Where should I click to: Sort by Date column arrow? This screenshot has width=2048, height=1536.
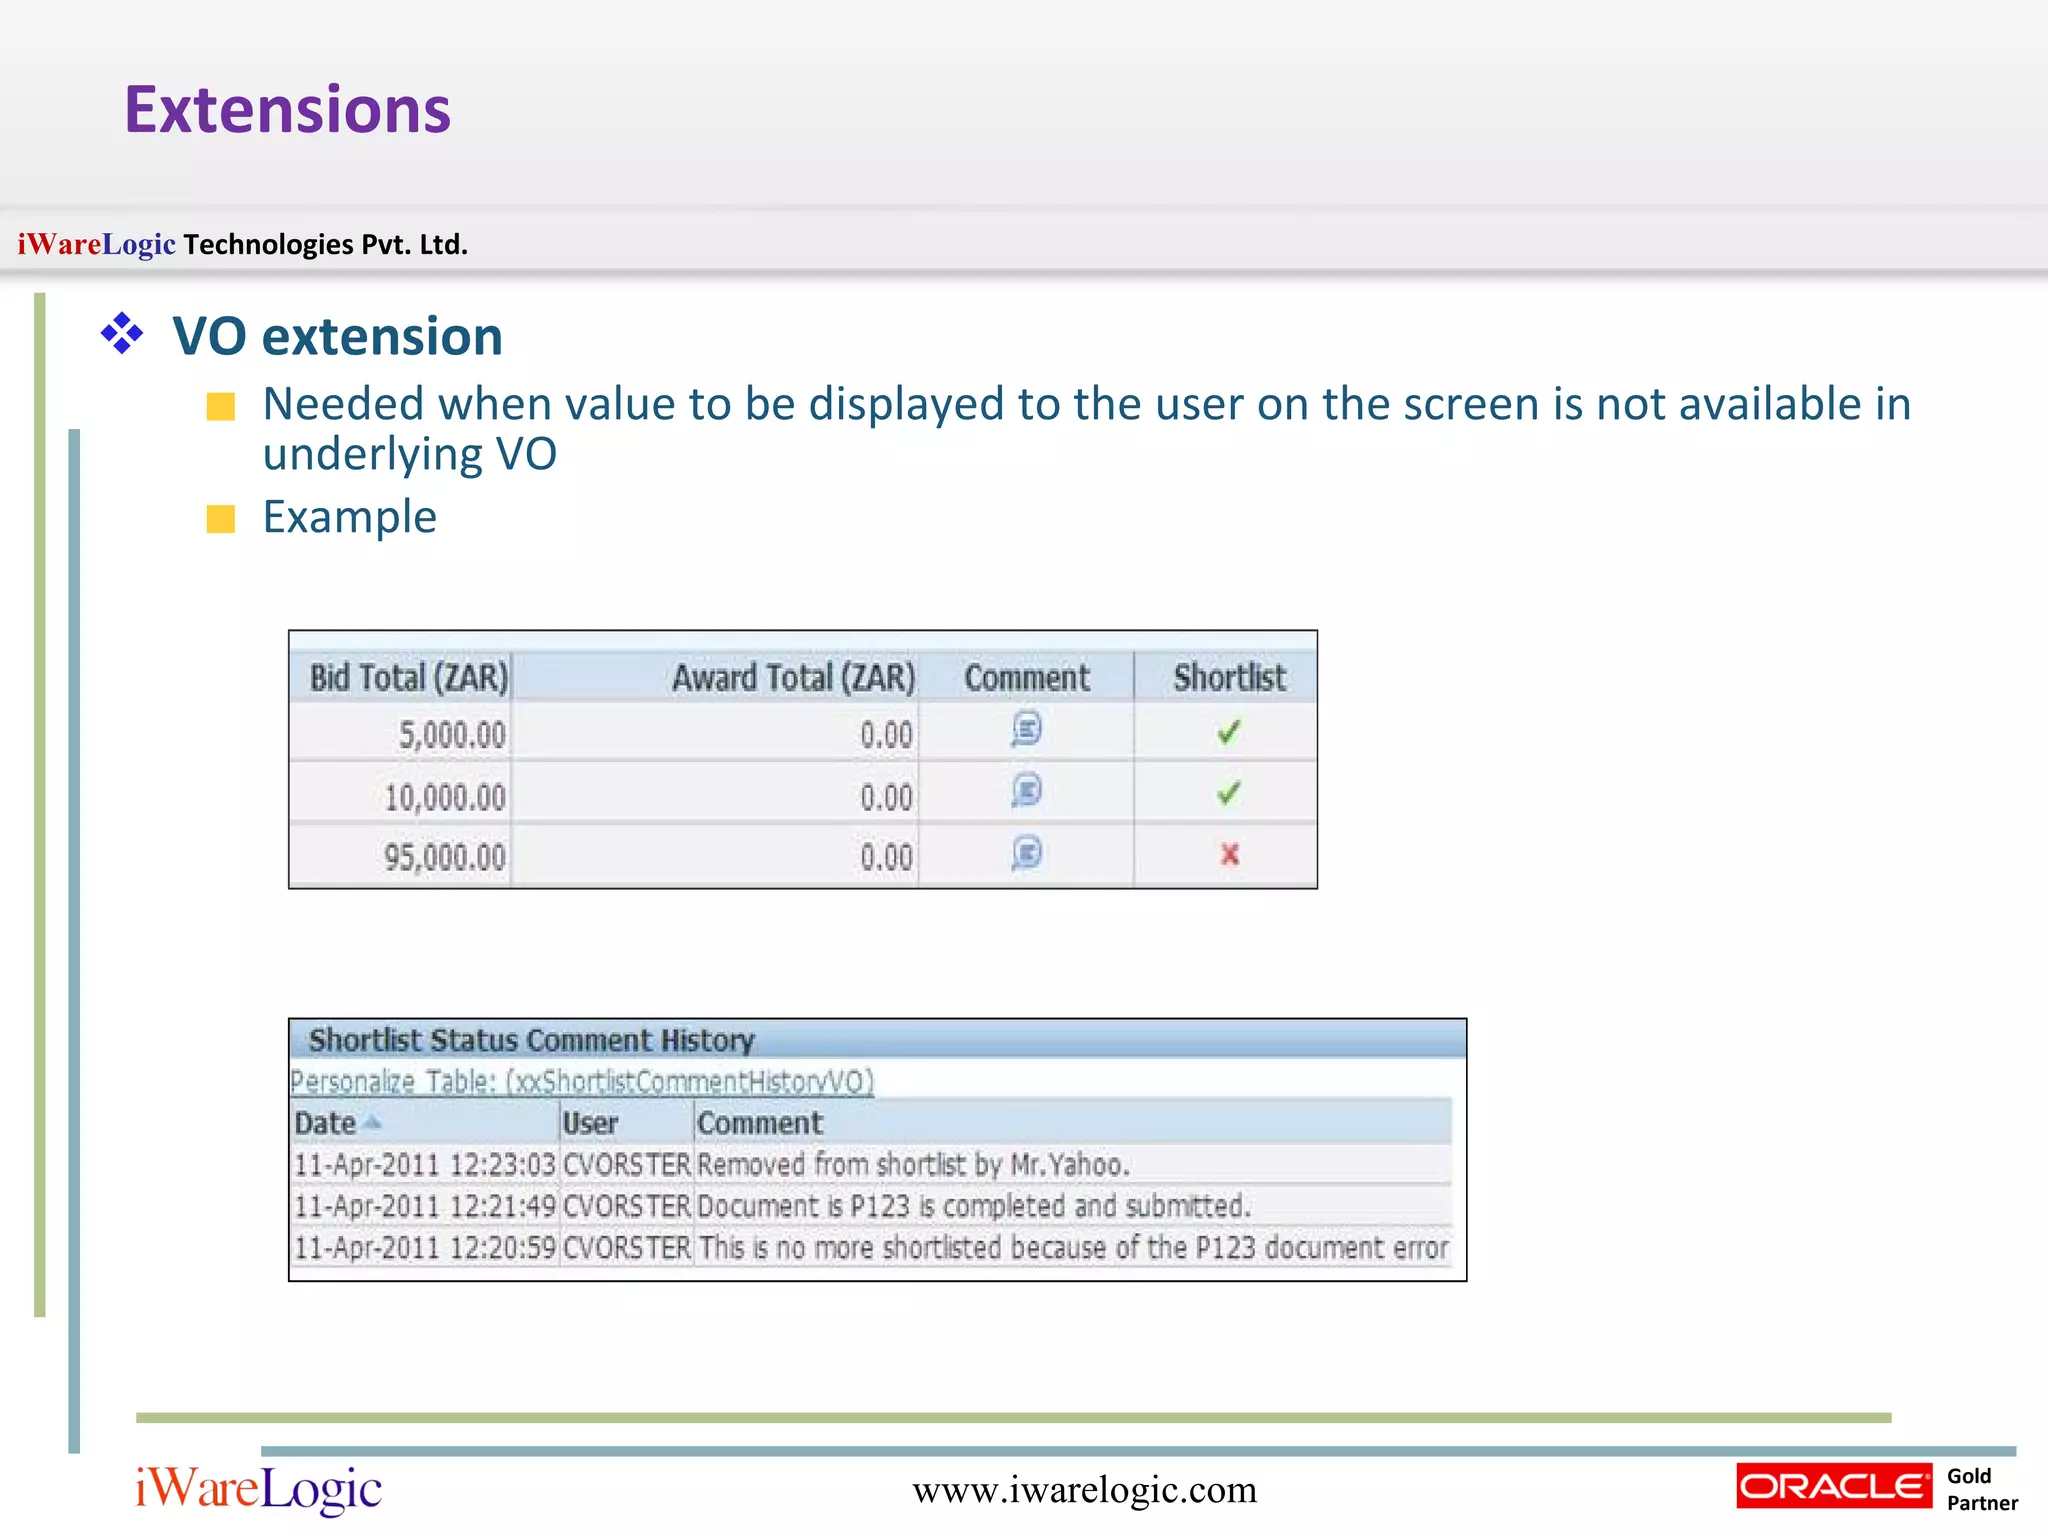pos(372,1123)
